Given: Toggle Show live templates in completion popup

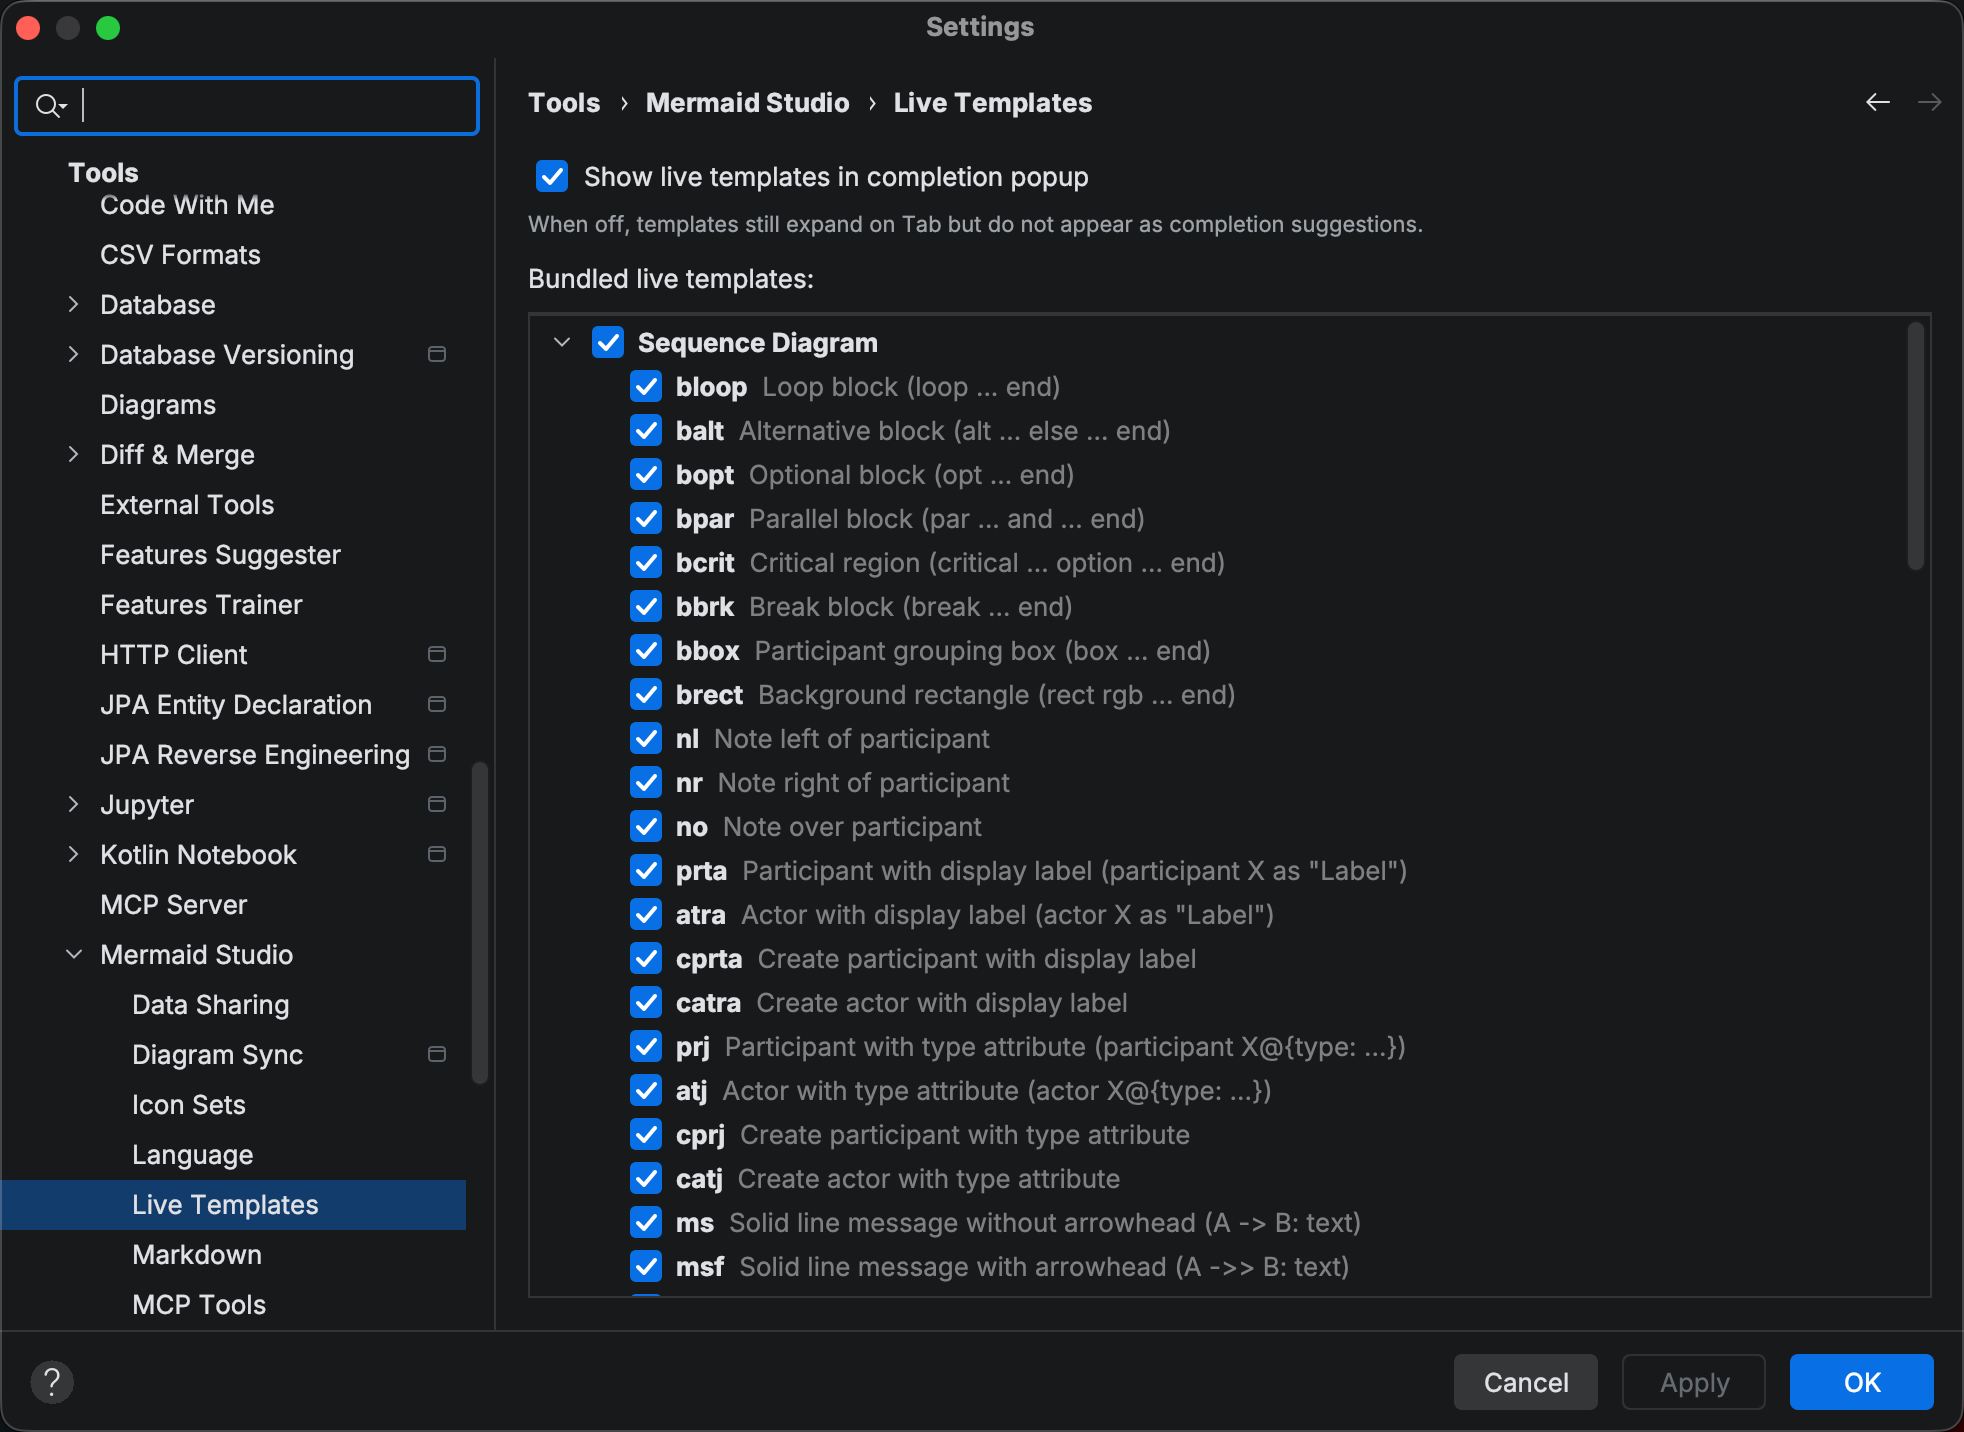Looking at the screenshot, I should pos(552,176).
